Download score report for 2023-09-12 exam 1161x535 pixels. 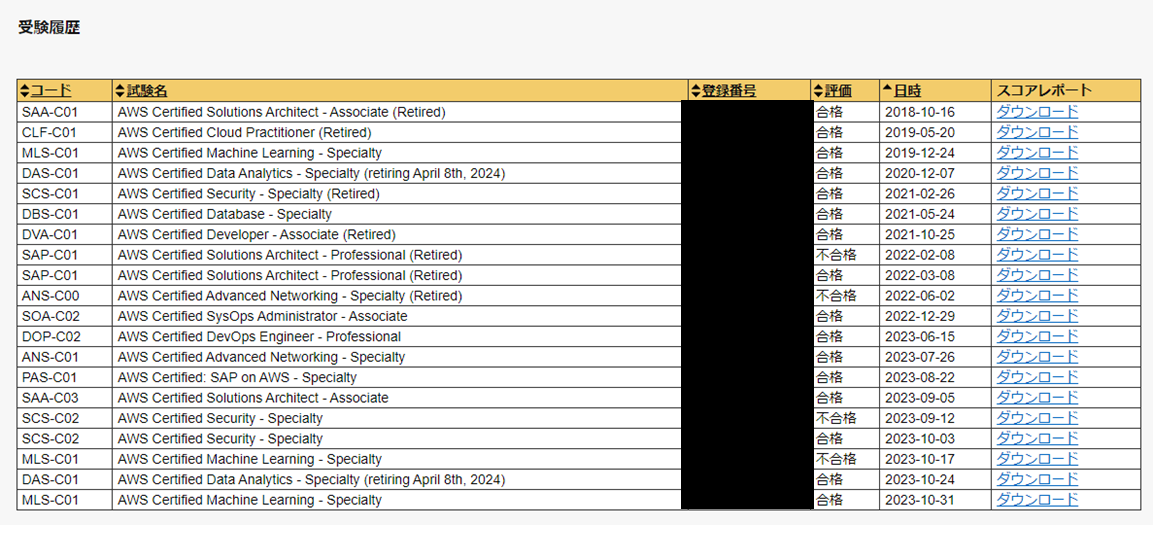[1037, 418]
